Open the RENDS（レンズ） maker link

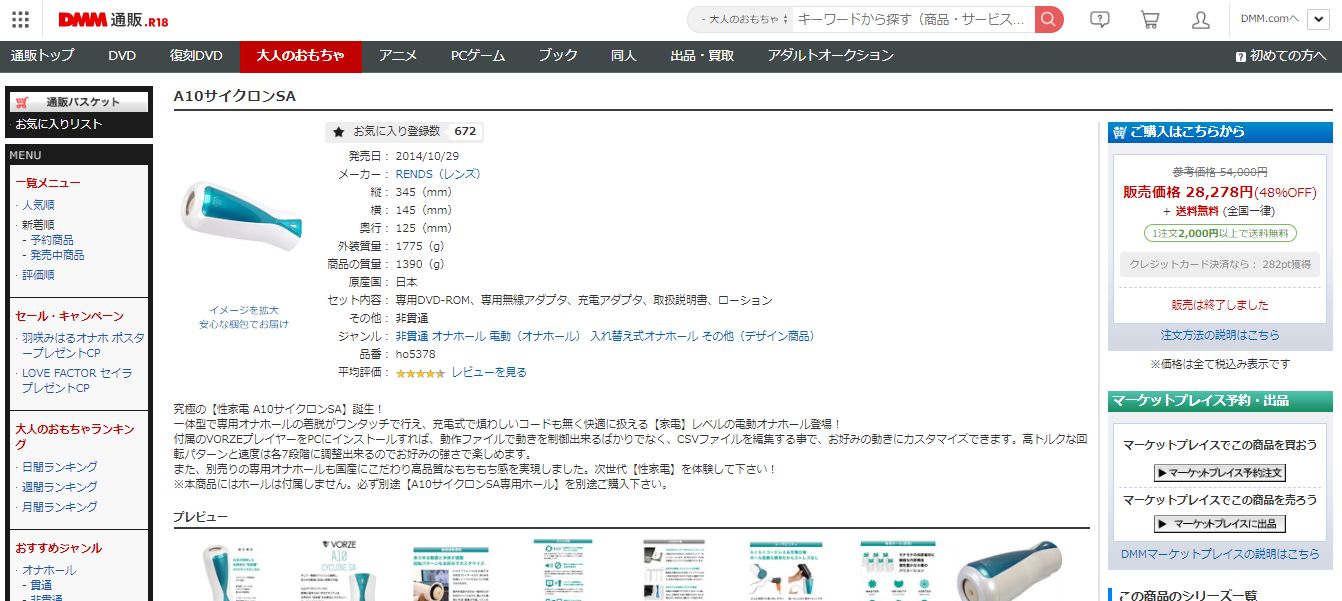pos(438,174)
